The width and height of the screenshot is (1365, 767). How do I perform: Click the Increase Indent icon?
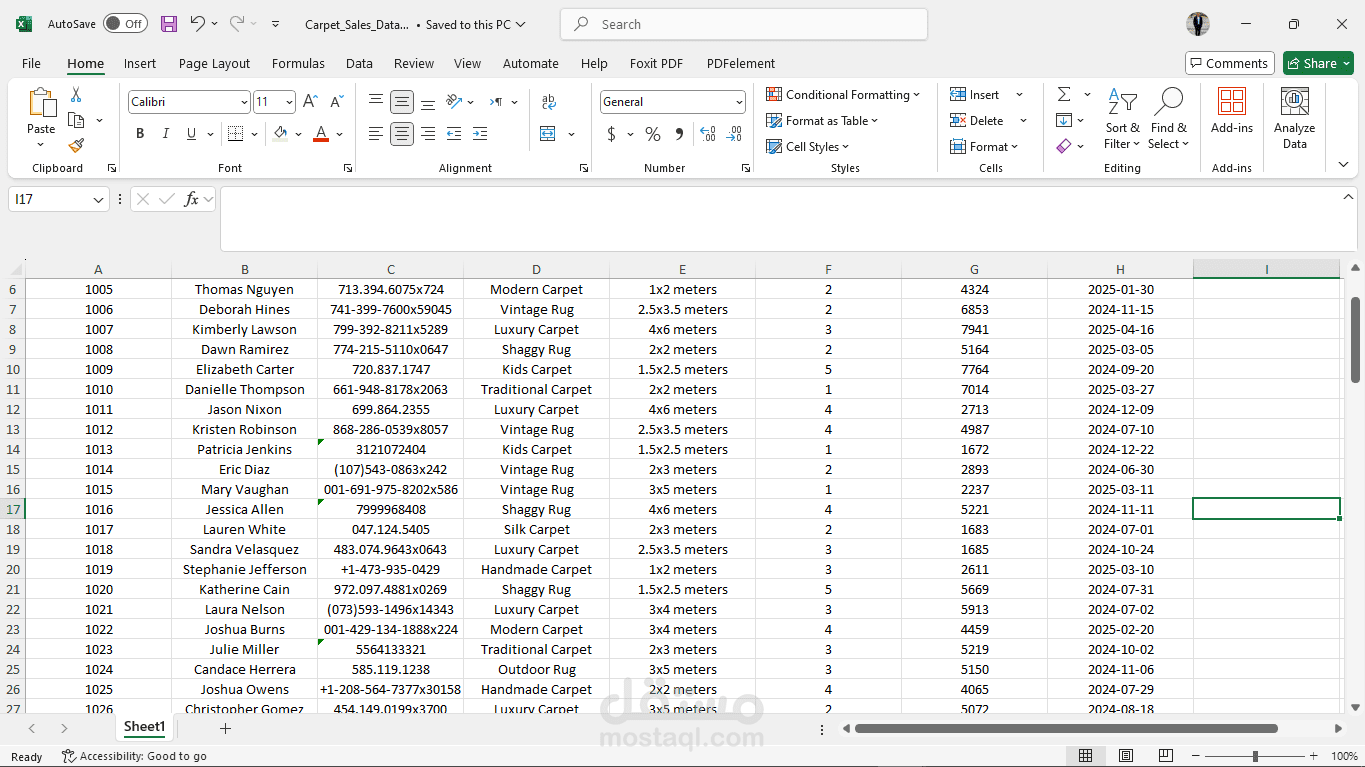click(x=480, y=134)
